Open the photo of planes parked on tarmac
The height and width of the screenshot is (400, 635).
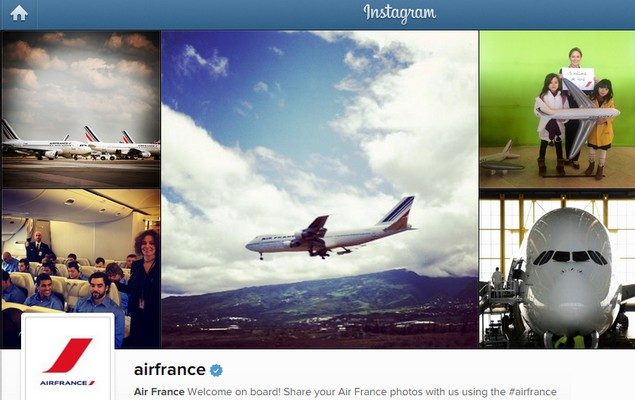[81, 109]
